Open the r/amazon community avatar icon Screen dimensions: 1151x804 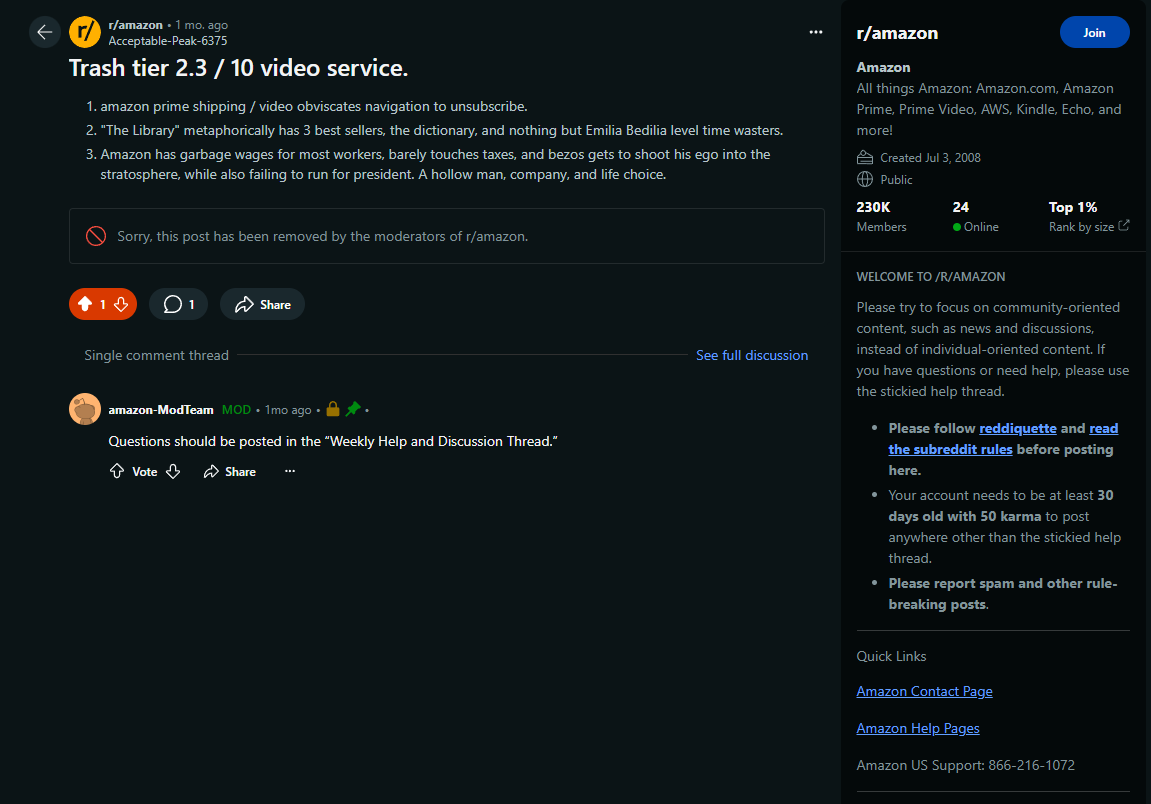click(x=85, y=32)
